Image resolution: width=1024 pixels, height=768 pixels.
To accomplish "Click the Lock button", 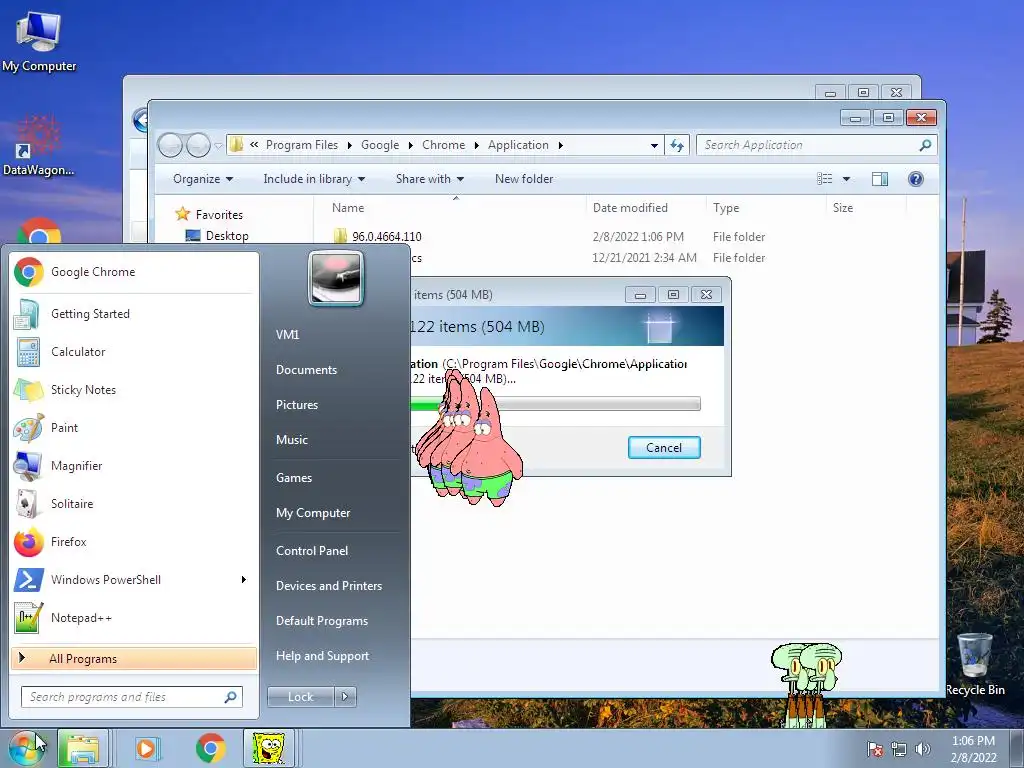I will coord(300,697).
